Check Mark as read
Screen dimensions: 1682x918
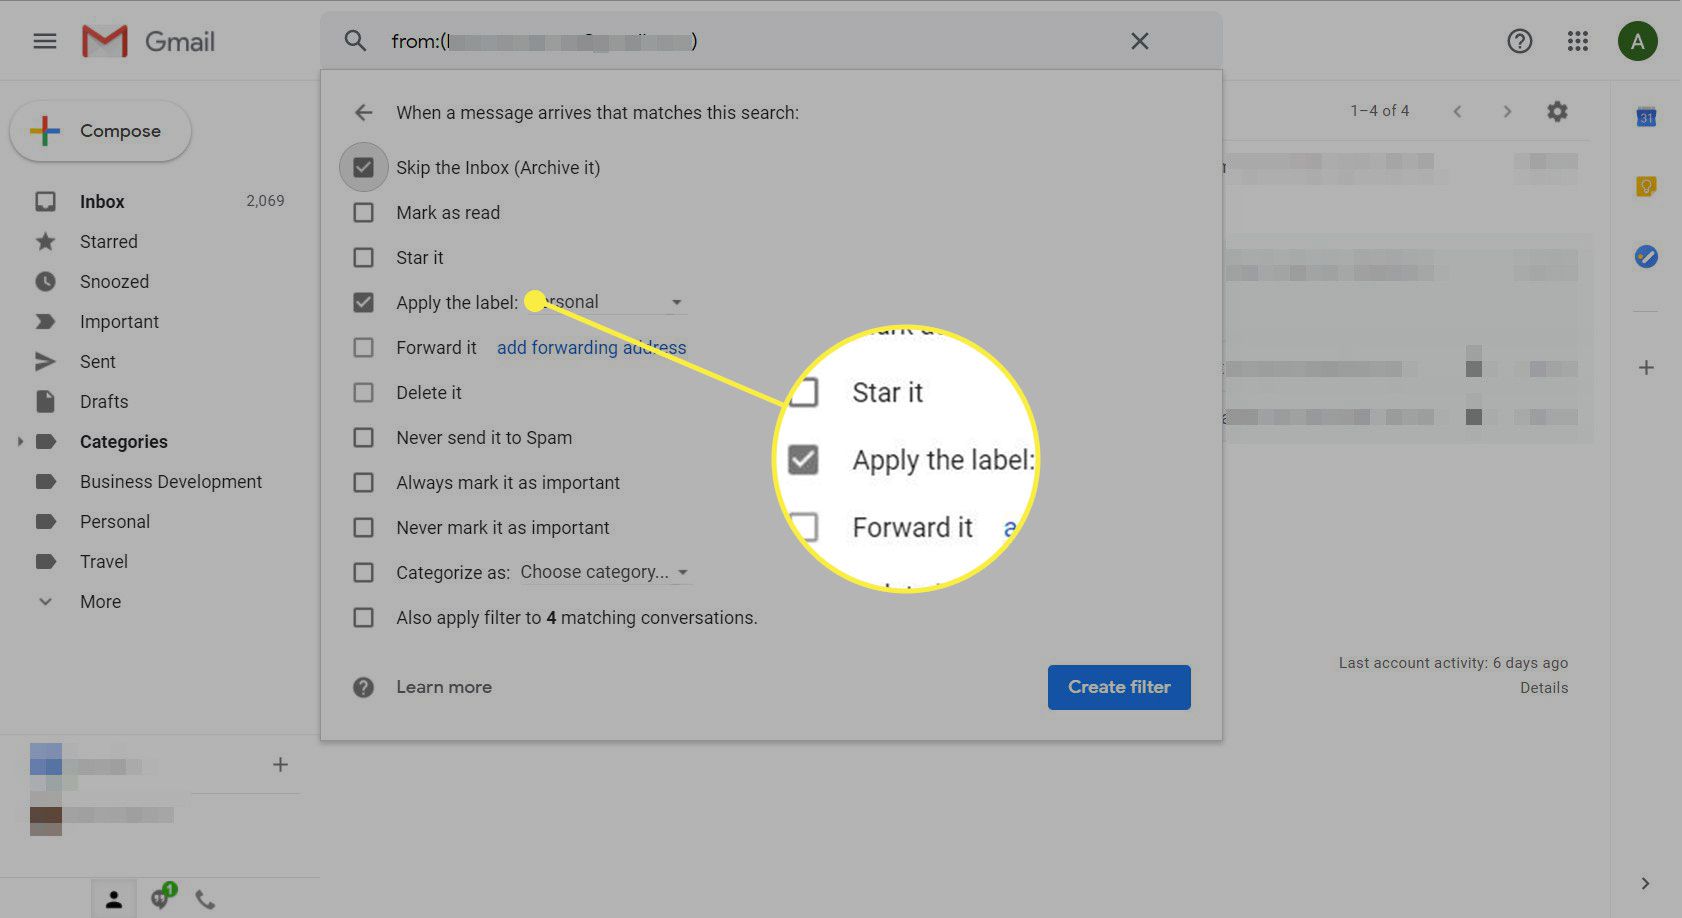pos(364,212)
